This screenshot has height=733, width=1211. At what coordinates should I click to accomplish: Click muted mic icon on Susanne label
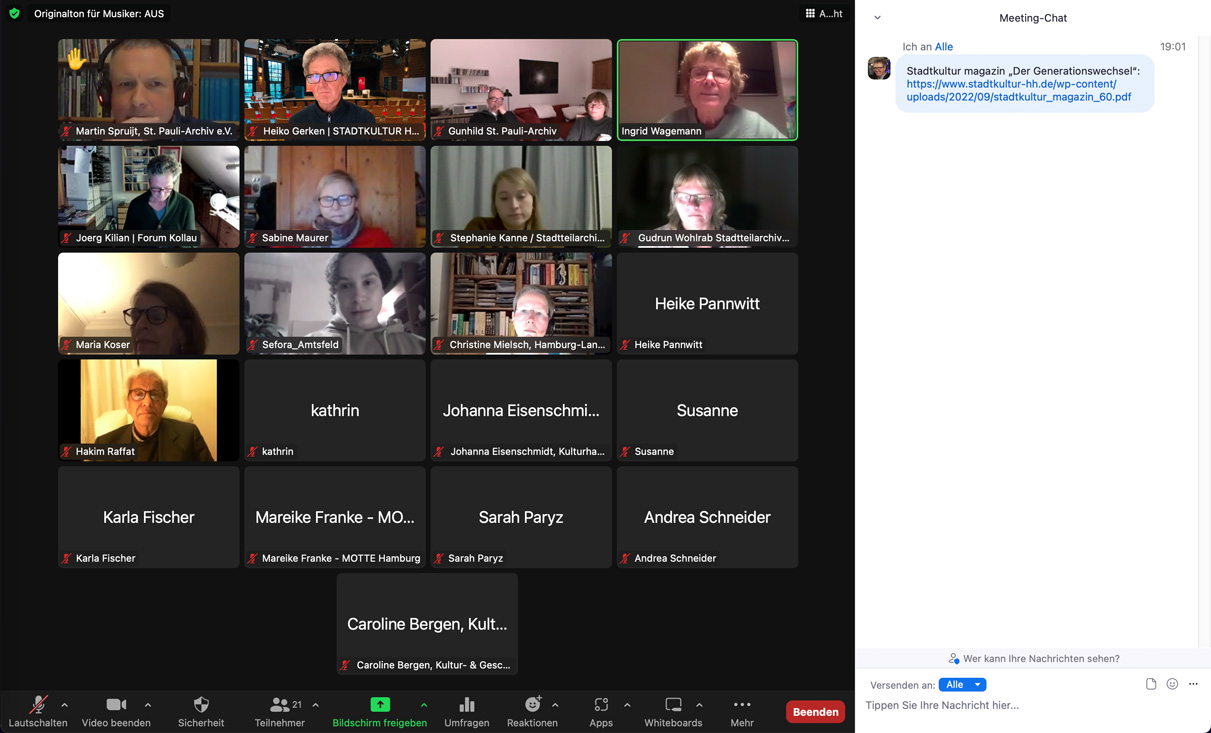coord(626,452)
